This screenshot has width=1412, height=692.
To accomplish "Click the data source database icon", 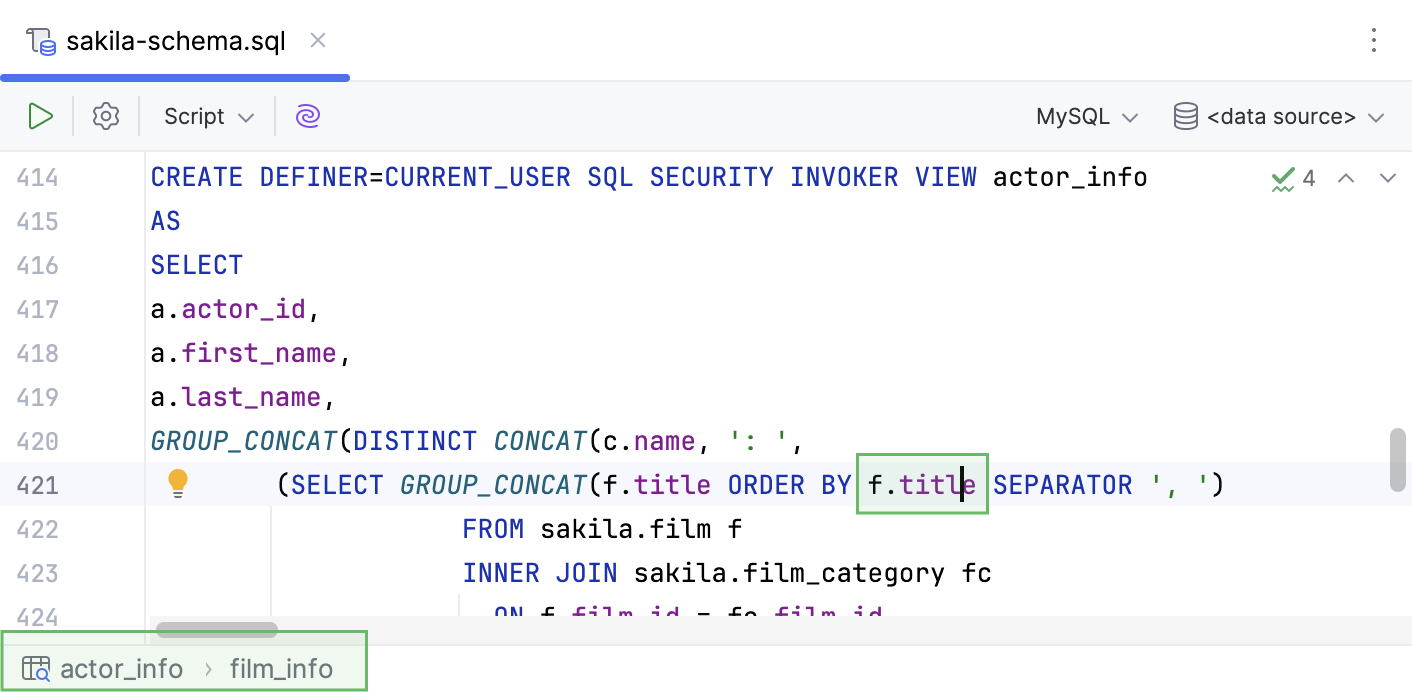I will 1185,116.
